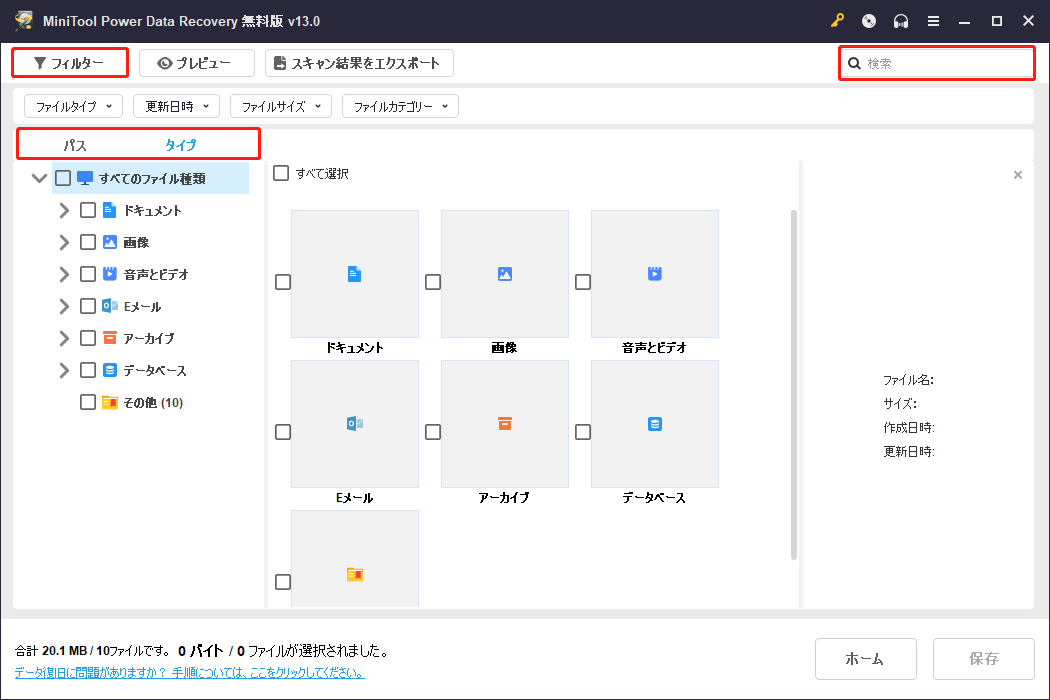Open the アーカイブ thumbnail tile
Image resolution: width=1050 pixels, height=700 pixels.
[505, 424]
